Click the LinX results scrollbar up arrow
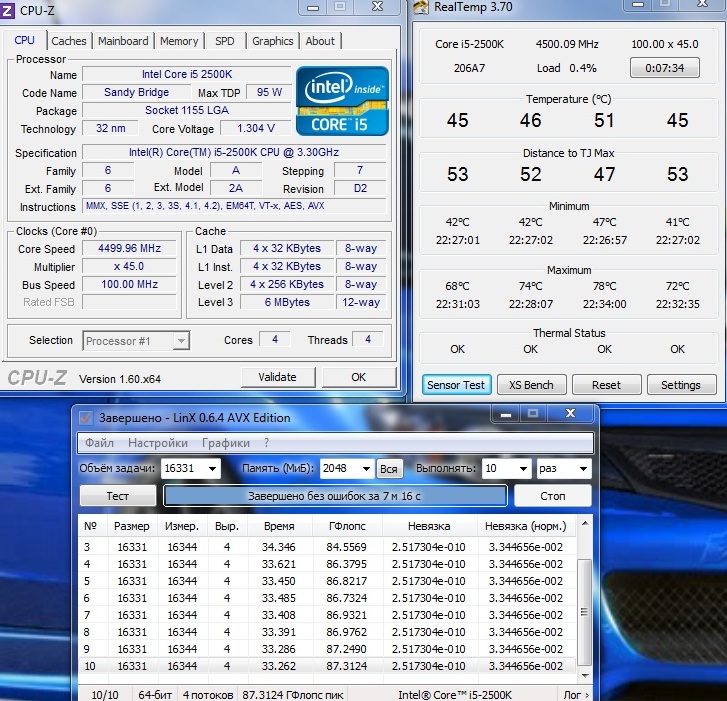727x701 pixels. [x=585, y=523]
